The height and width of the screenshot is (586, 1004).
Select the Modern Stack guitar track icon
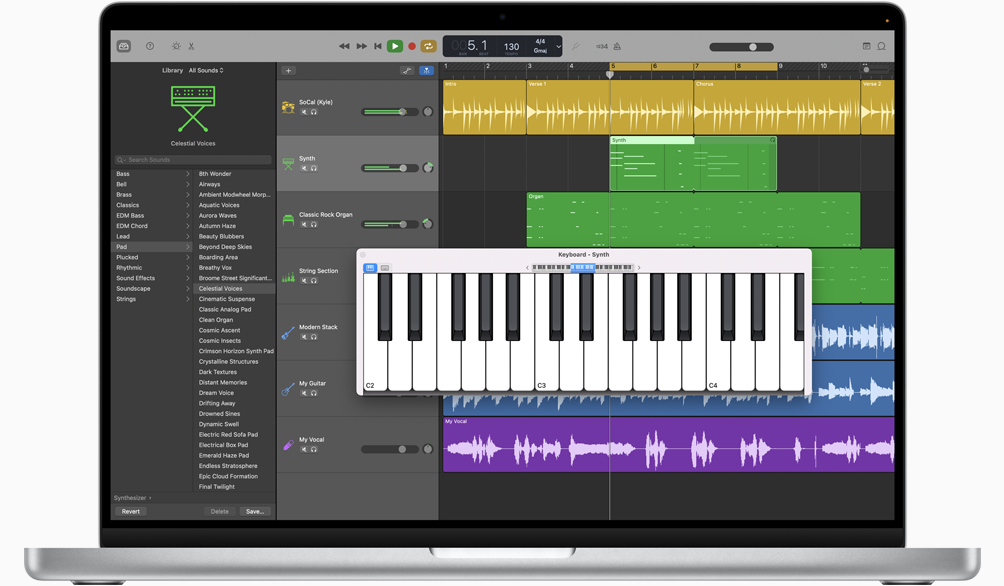click(x=288, y=333)
